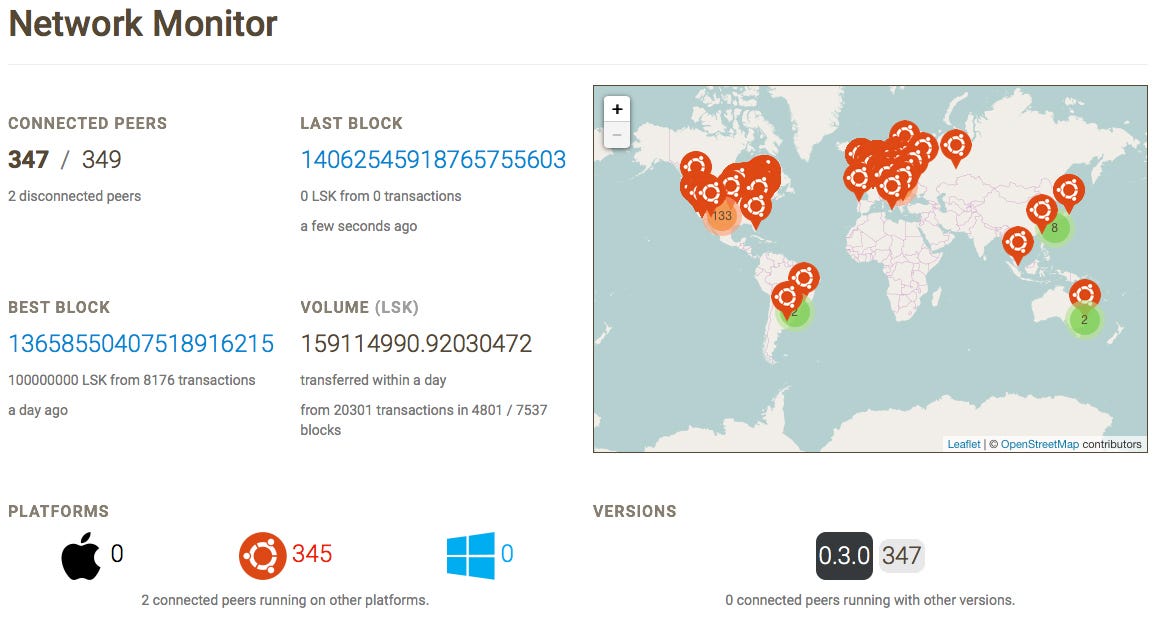1161x638 pixels.
Task: Click the Ubuntu marker over Brazil
Action: coord(804,277)
